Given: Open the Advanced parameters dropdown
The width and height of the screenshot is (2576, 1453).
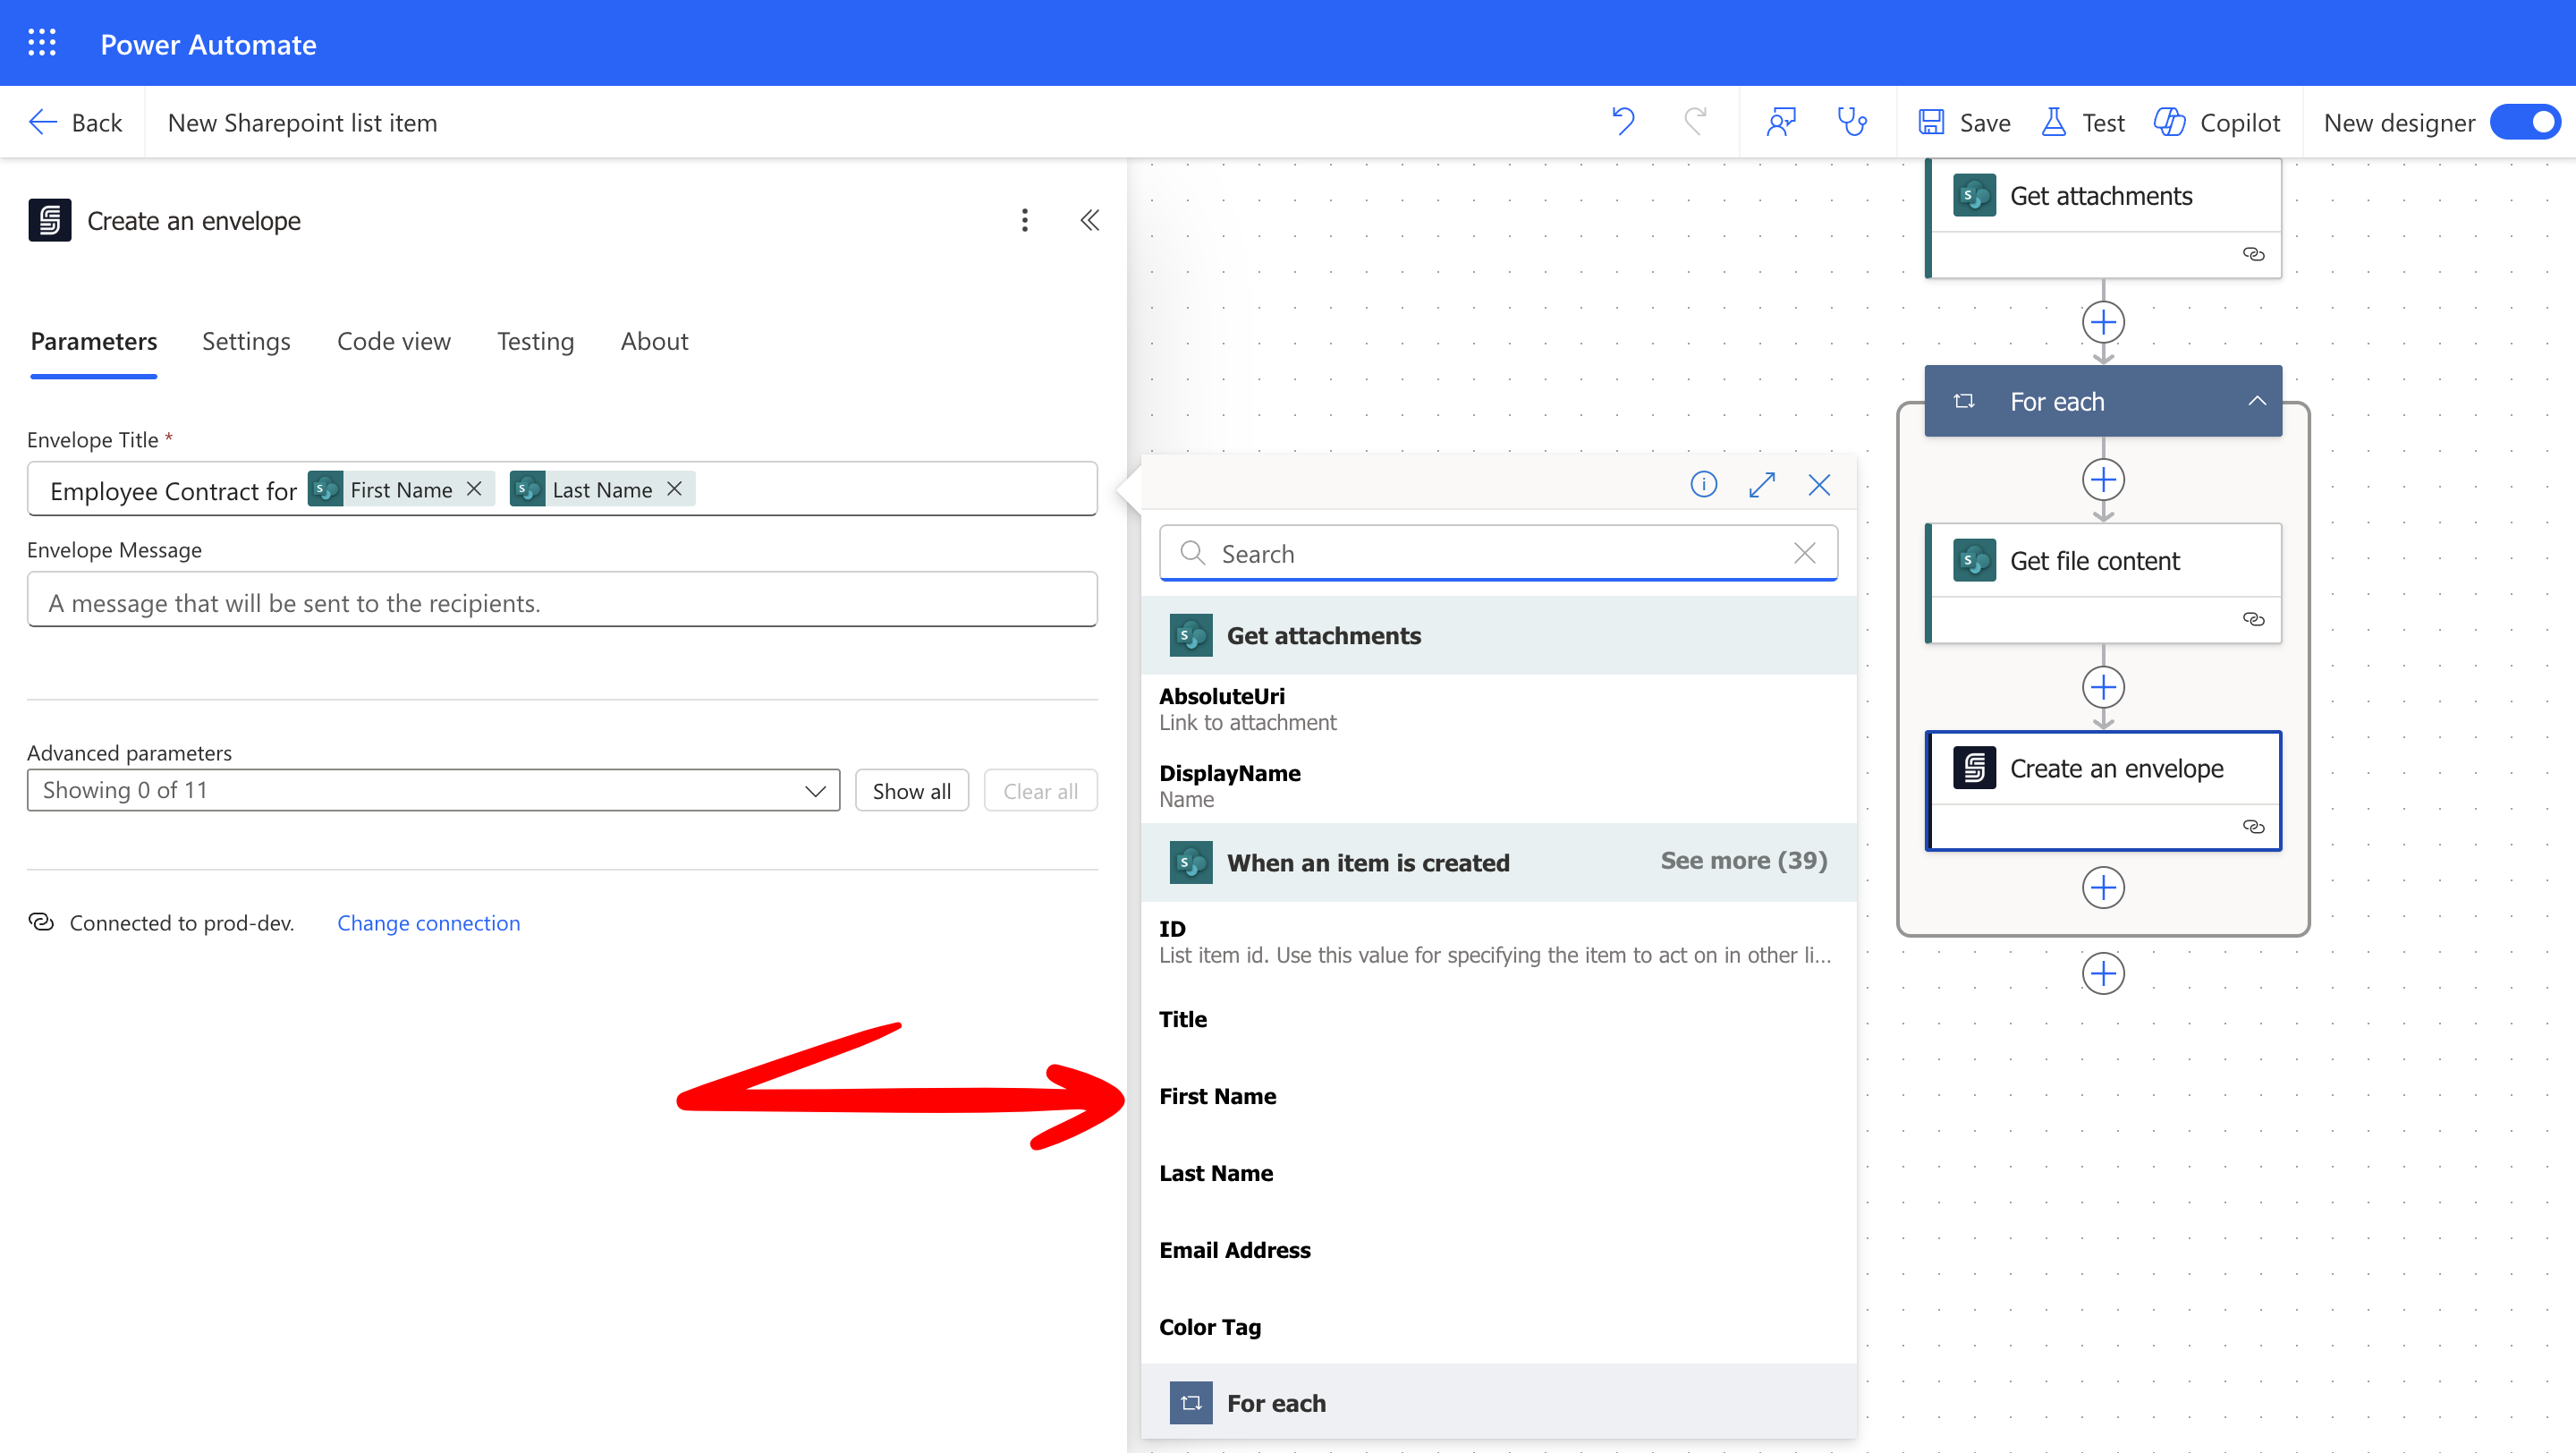Looking at the screenshot, I should [816, 789].
